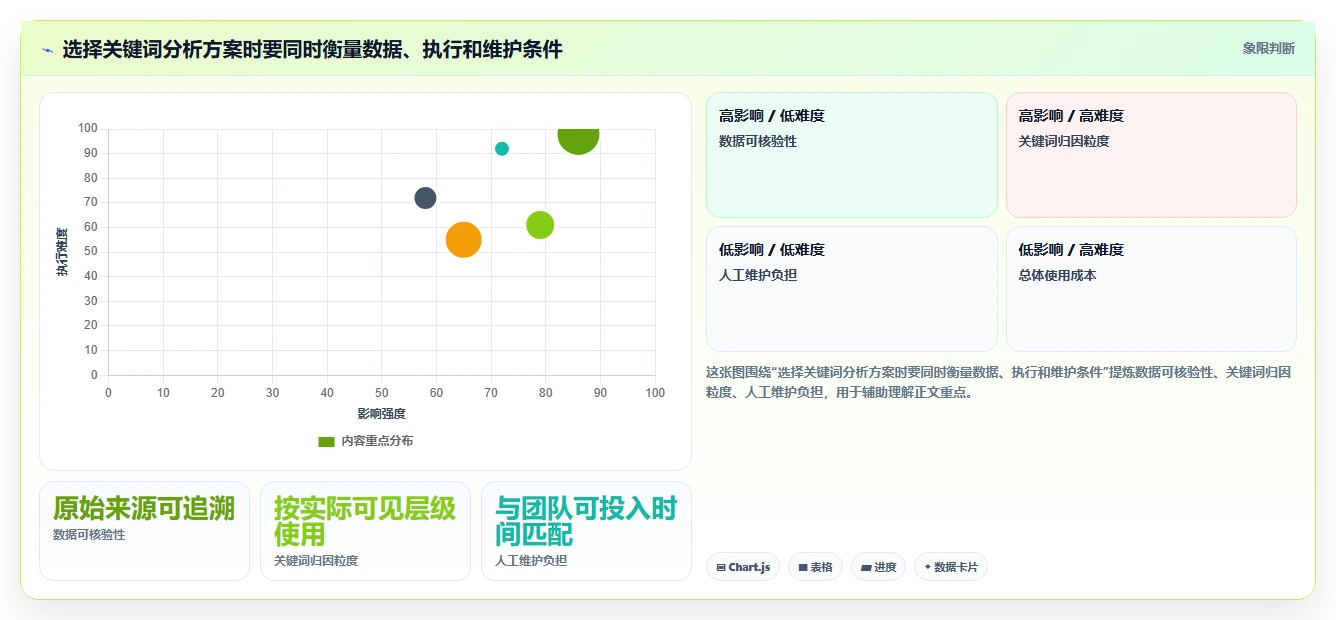Click the lightning icon beside the title

[48, 49]
